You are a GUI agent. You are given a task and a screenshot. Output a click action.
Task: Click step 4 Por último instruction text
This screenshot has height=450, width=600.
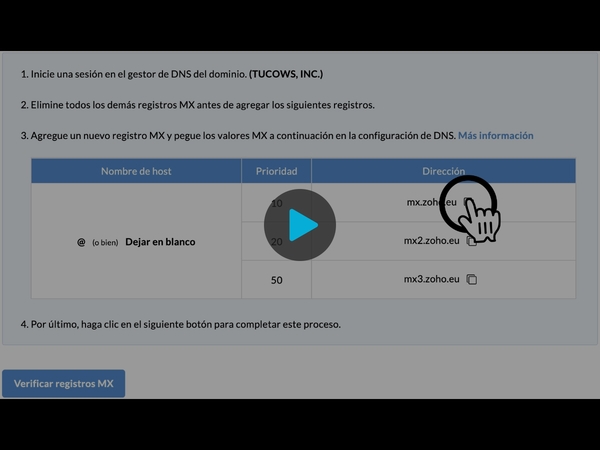pyautogui.click(x=181, y=324)
